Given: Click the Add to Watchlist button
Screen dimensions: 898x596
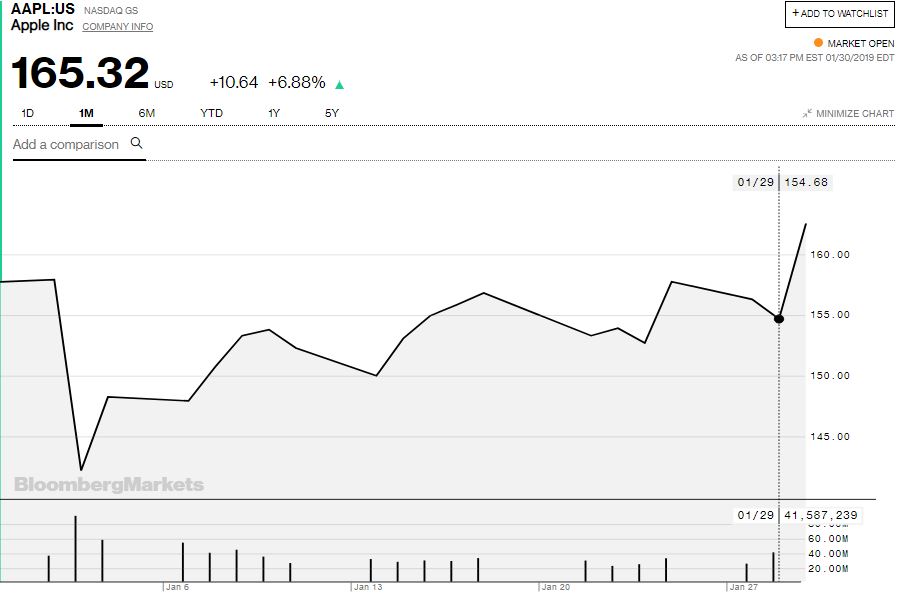Looking at the screenshot, I should 840,14.
